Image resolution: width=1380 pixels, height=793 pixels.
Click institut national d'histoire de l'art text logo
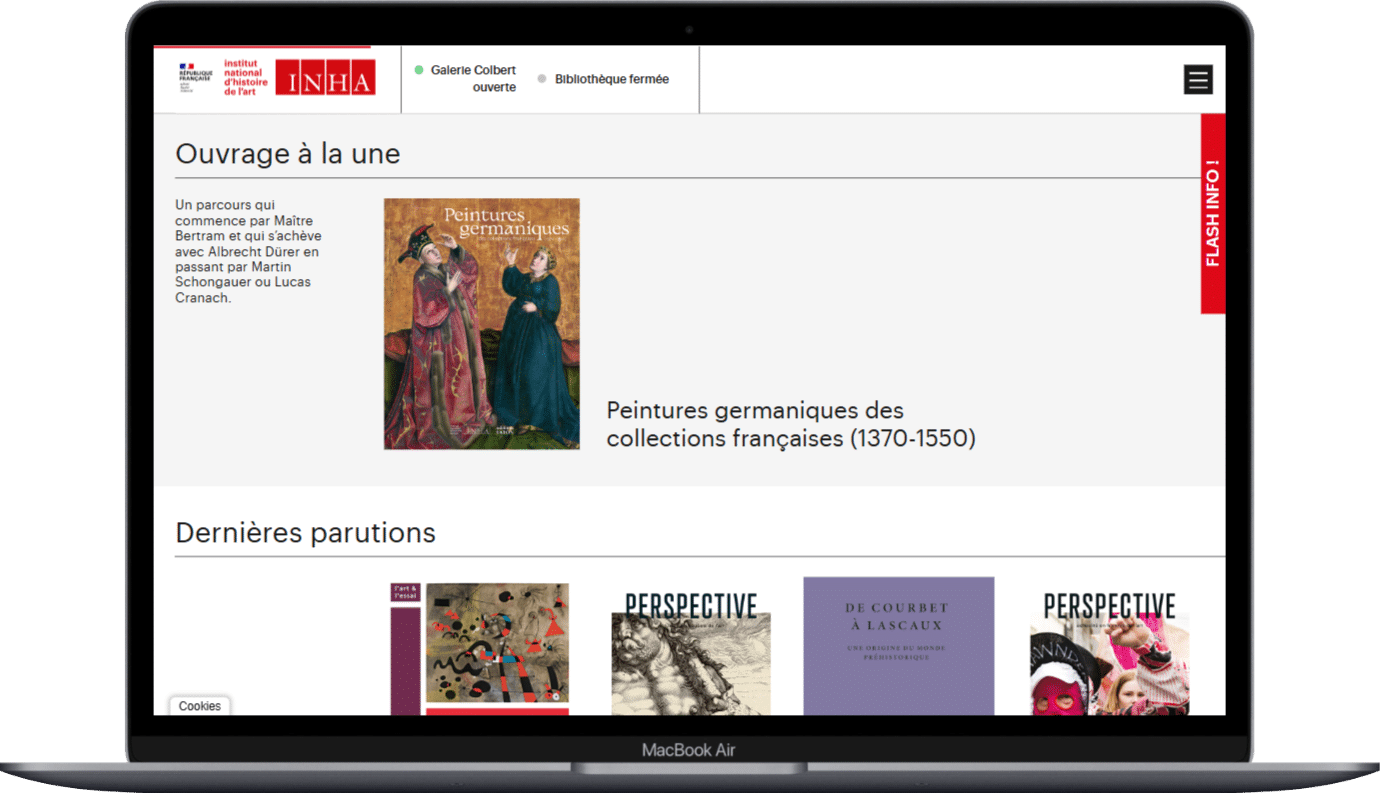click(246, 78)
